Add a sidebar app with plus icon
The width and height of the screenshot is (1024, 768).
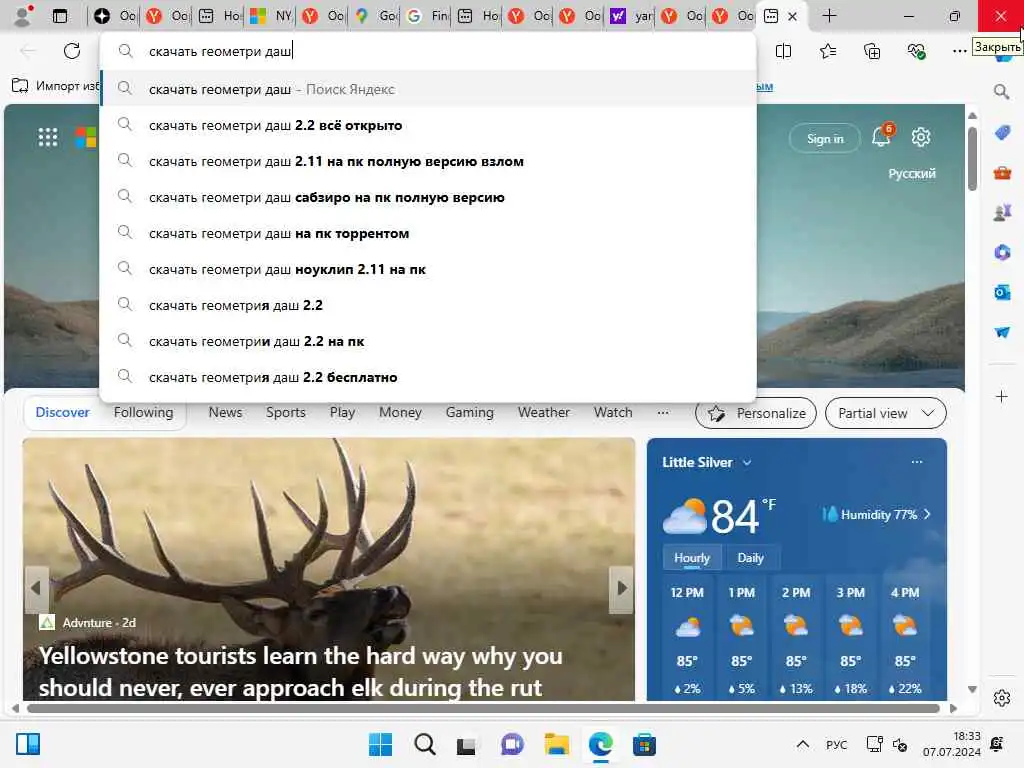1002,396
